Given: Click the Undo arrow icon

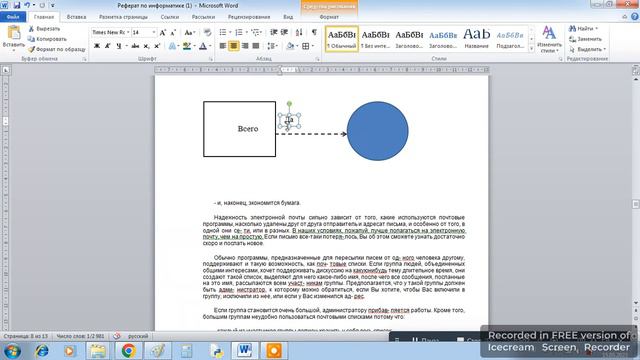Looking at the screenshot, I should tap(27, 5).
